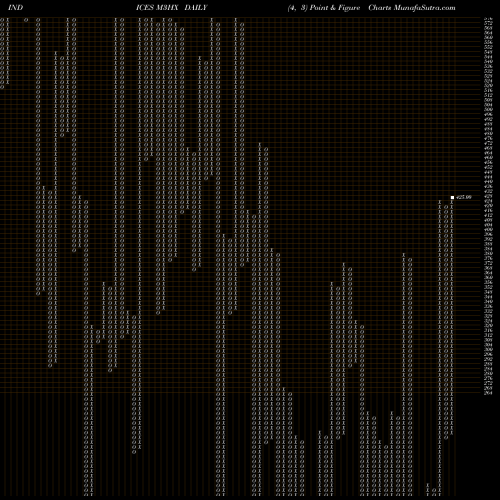Click the 'IND' label in the header
Screen dimensions: 500x500
[15, 8]
